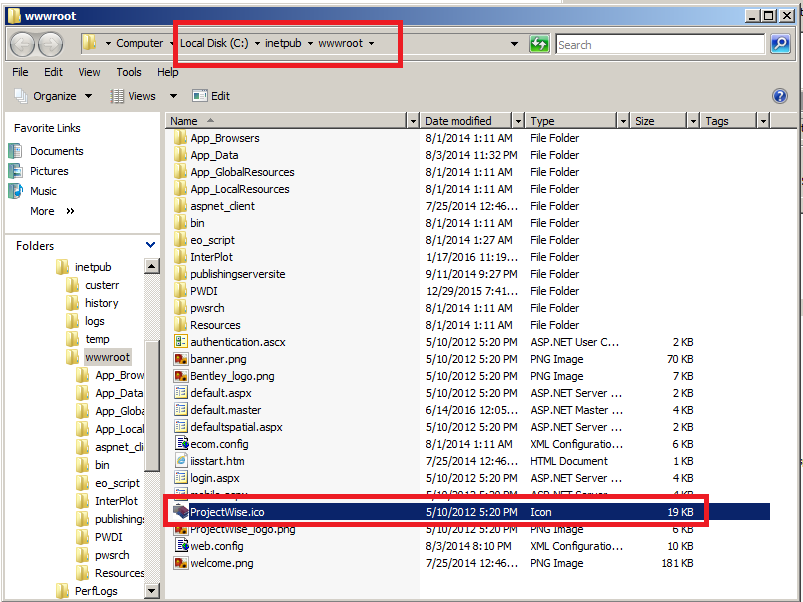803x602 pixels.
Task: Select the login.aspx file icon
Action: coord(181,477)
